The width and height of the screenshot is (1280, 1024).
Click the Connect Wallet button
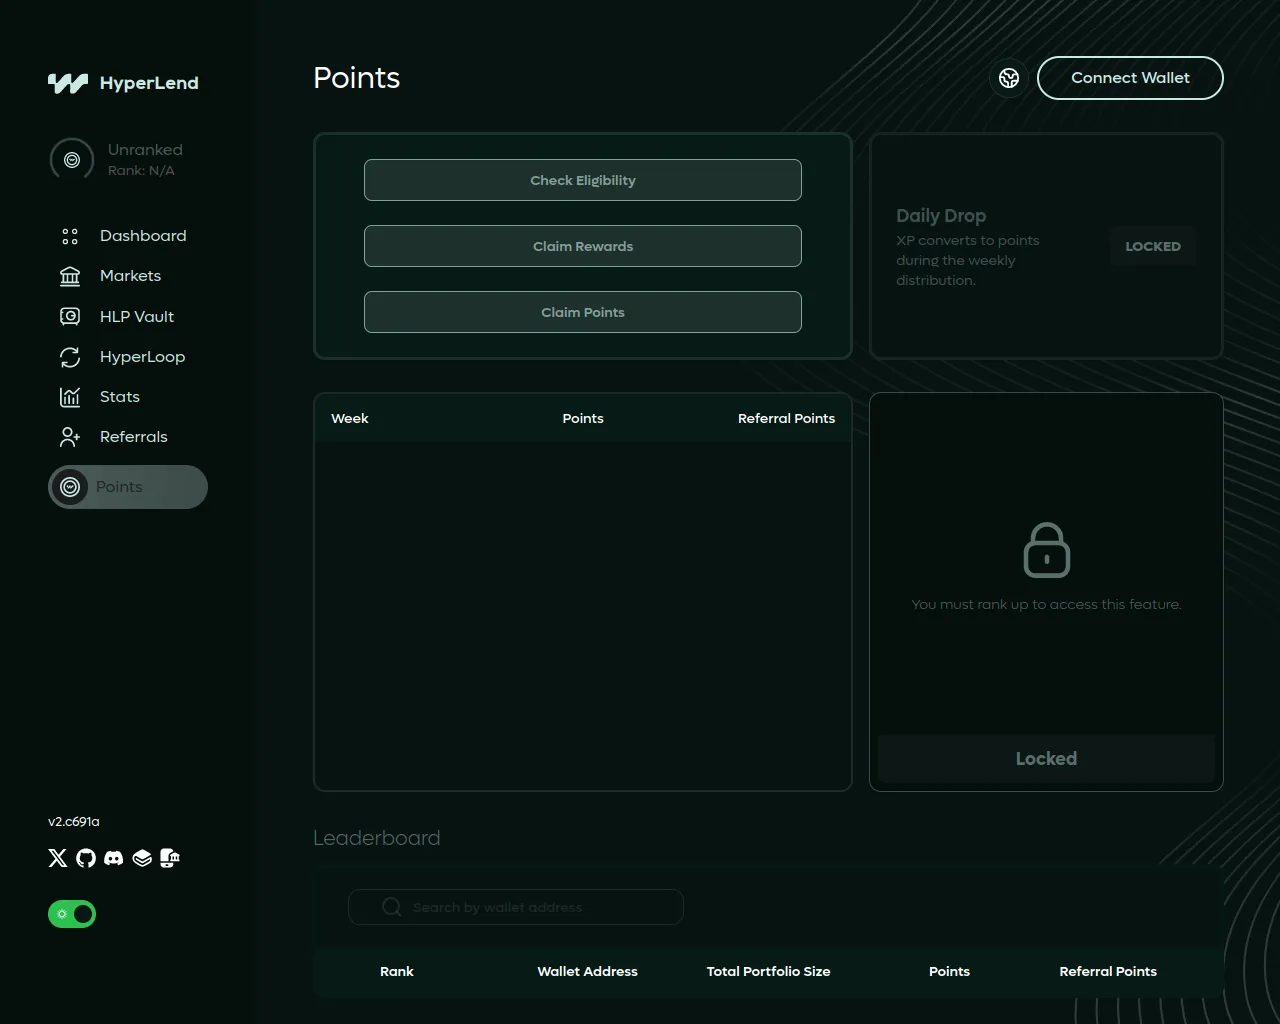(x=1130, y=78)
